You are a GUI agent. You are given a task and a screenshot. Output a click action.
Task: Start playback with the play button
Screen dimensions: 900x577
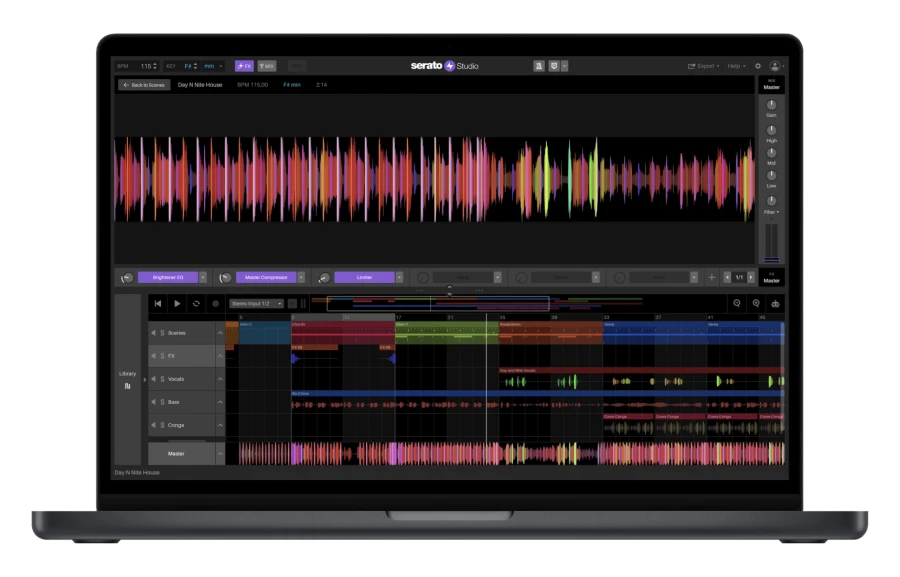pos(177,304)
